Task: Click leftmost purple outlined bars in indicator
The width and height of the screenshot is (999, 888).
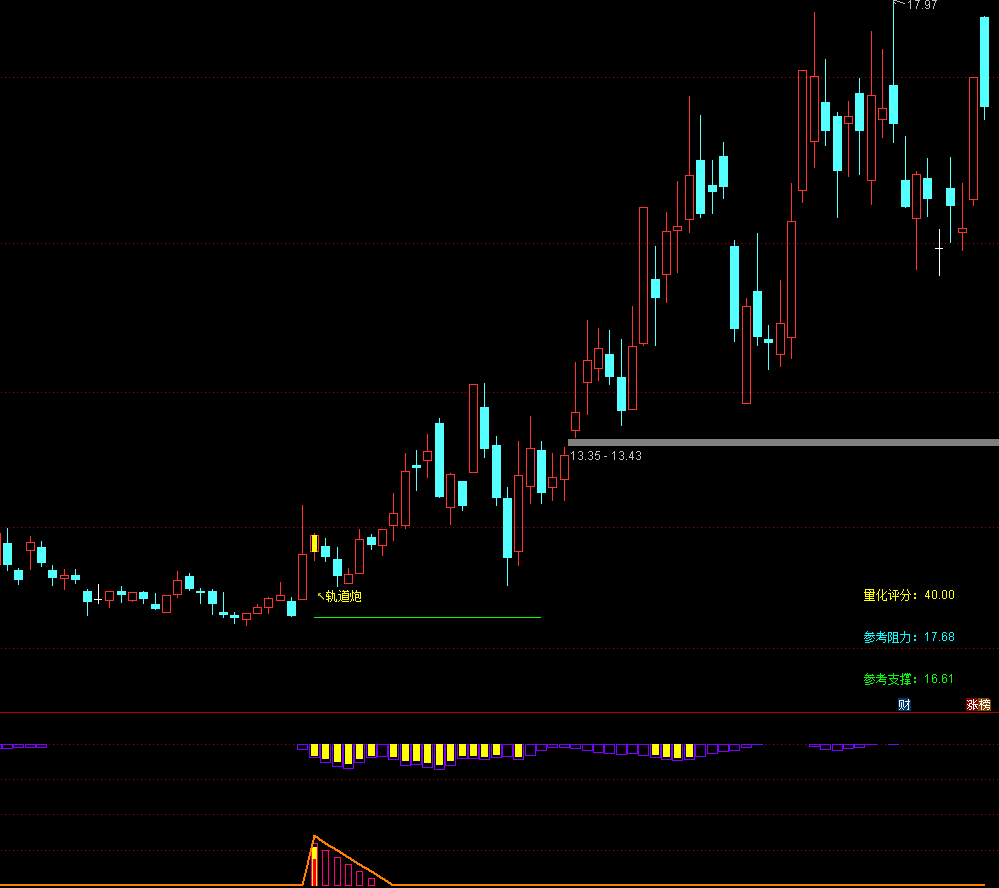Action: [x=23, y=746]
